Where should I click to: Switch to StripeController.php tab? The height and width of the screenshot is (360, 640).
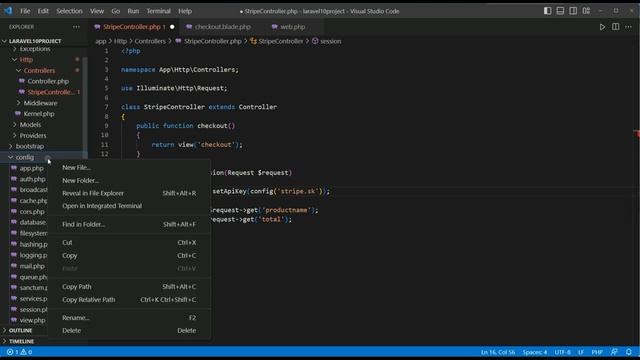pos(131,27)
